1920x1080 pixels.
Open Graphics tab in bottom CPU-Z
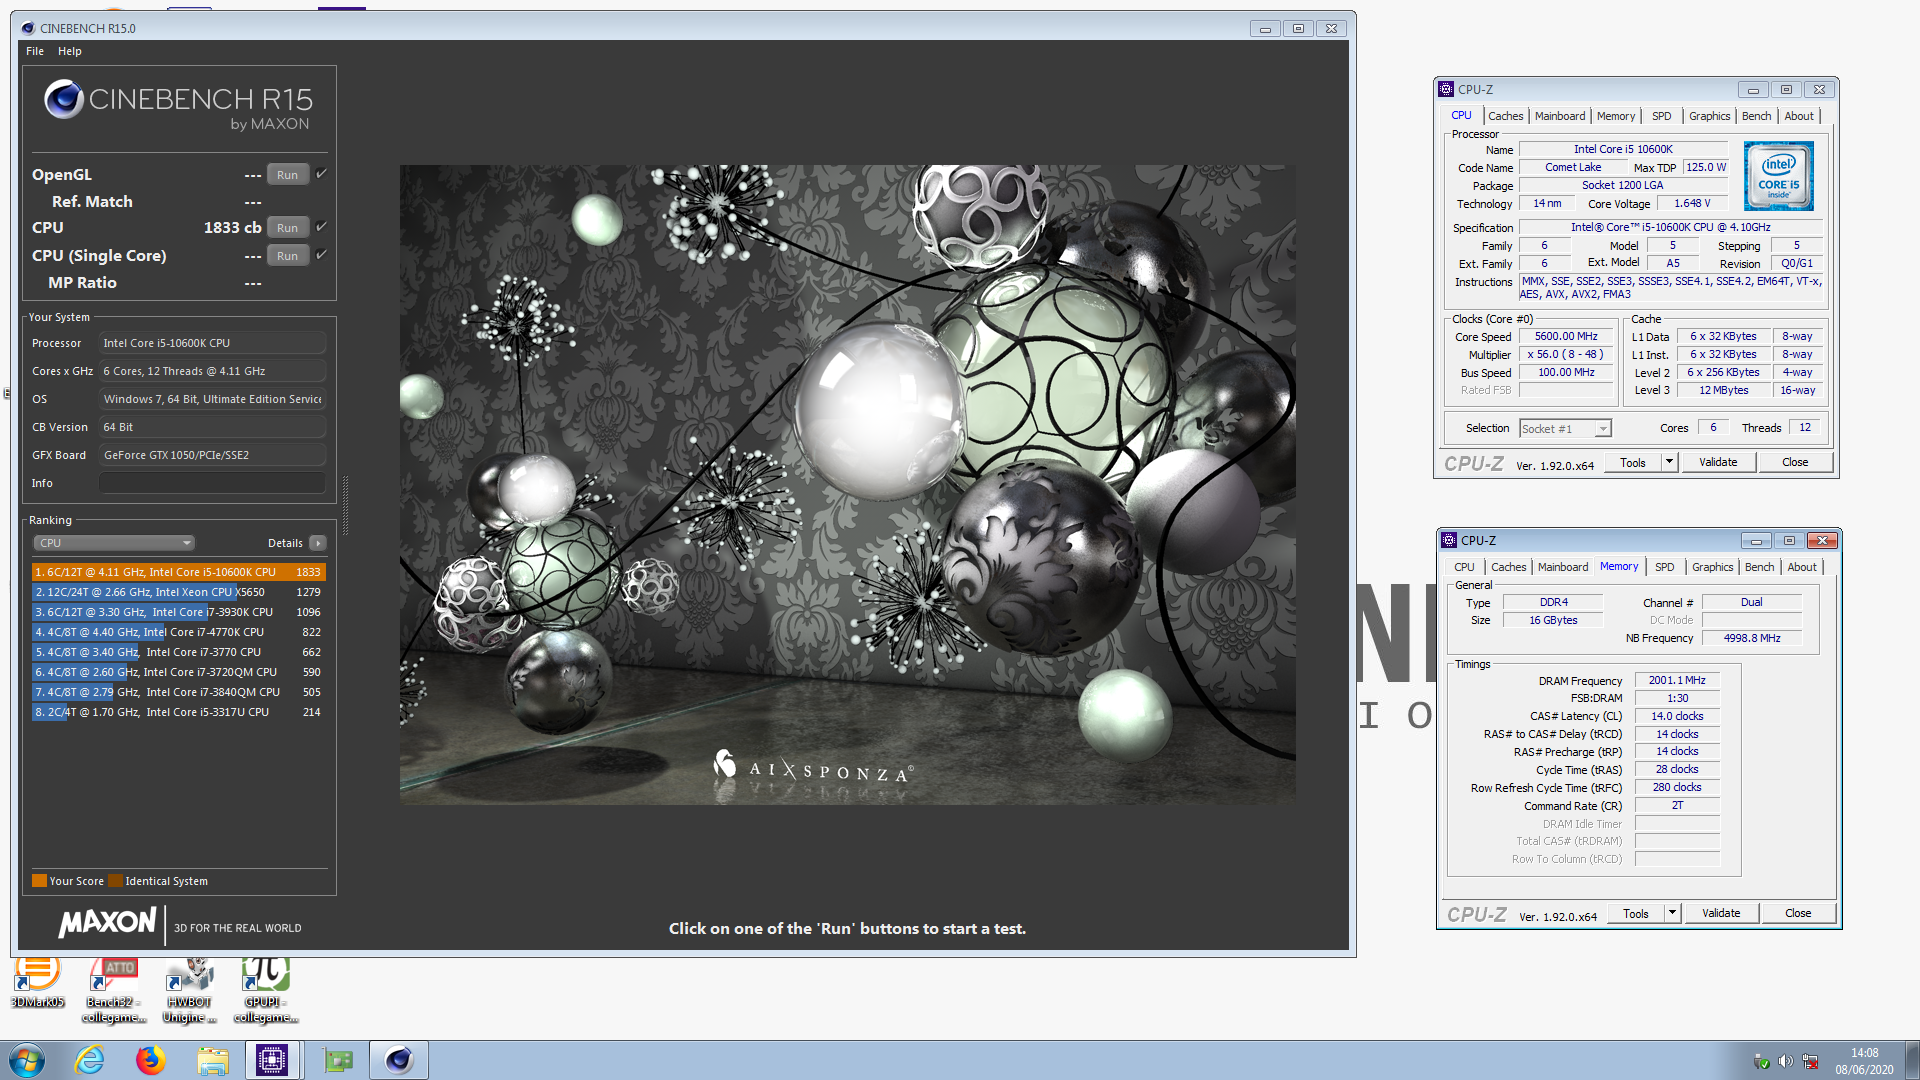pos(1712,567)
